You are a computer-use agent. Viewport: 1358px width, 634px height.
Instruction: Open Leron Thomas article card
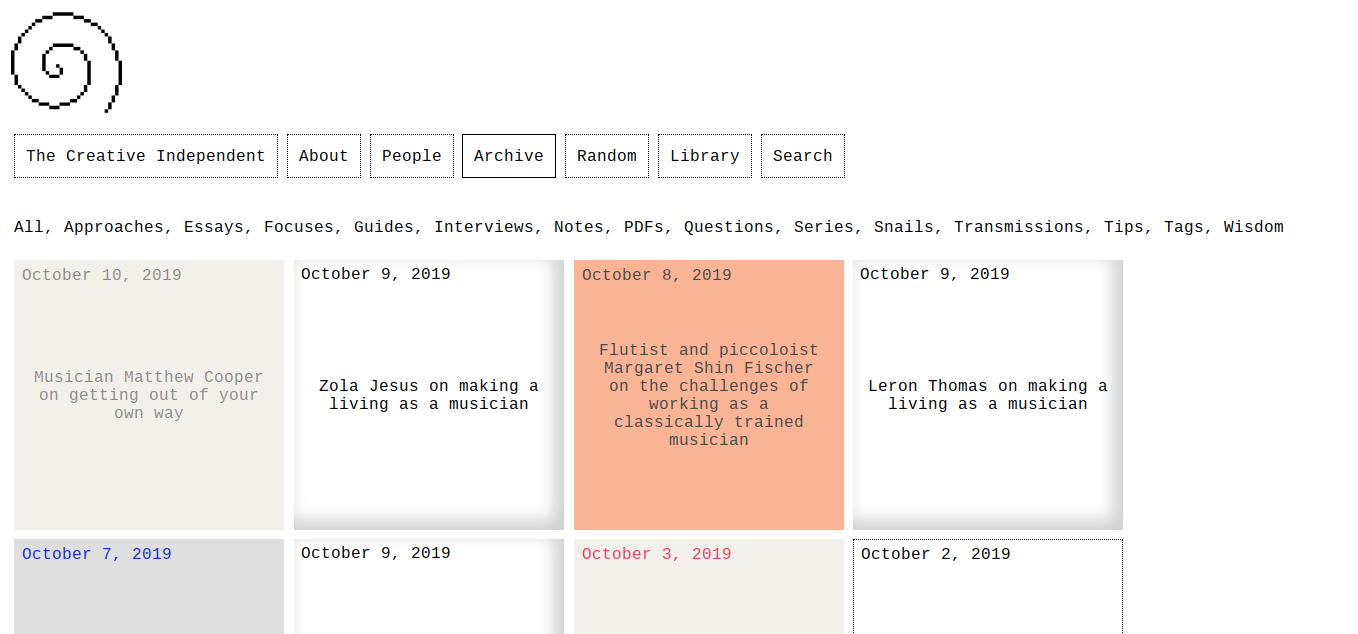click(988, 395)
